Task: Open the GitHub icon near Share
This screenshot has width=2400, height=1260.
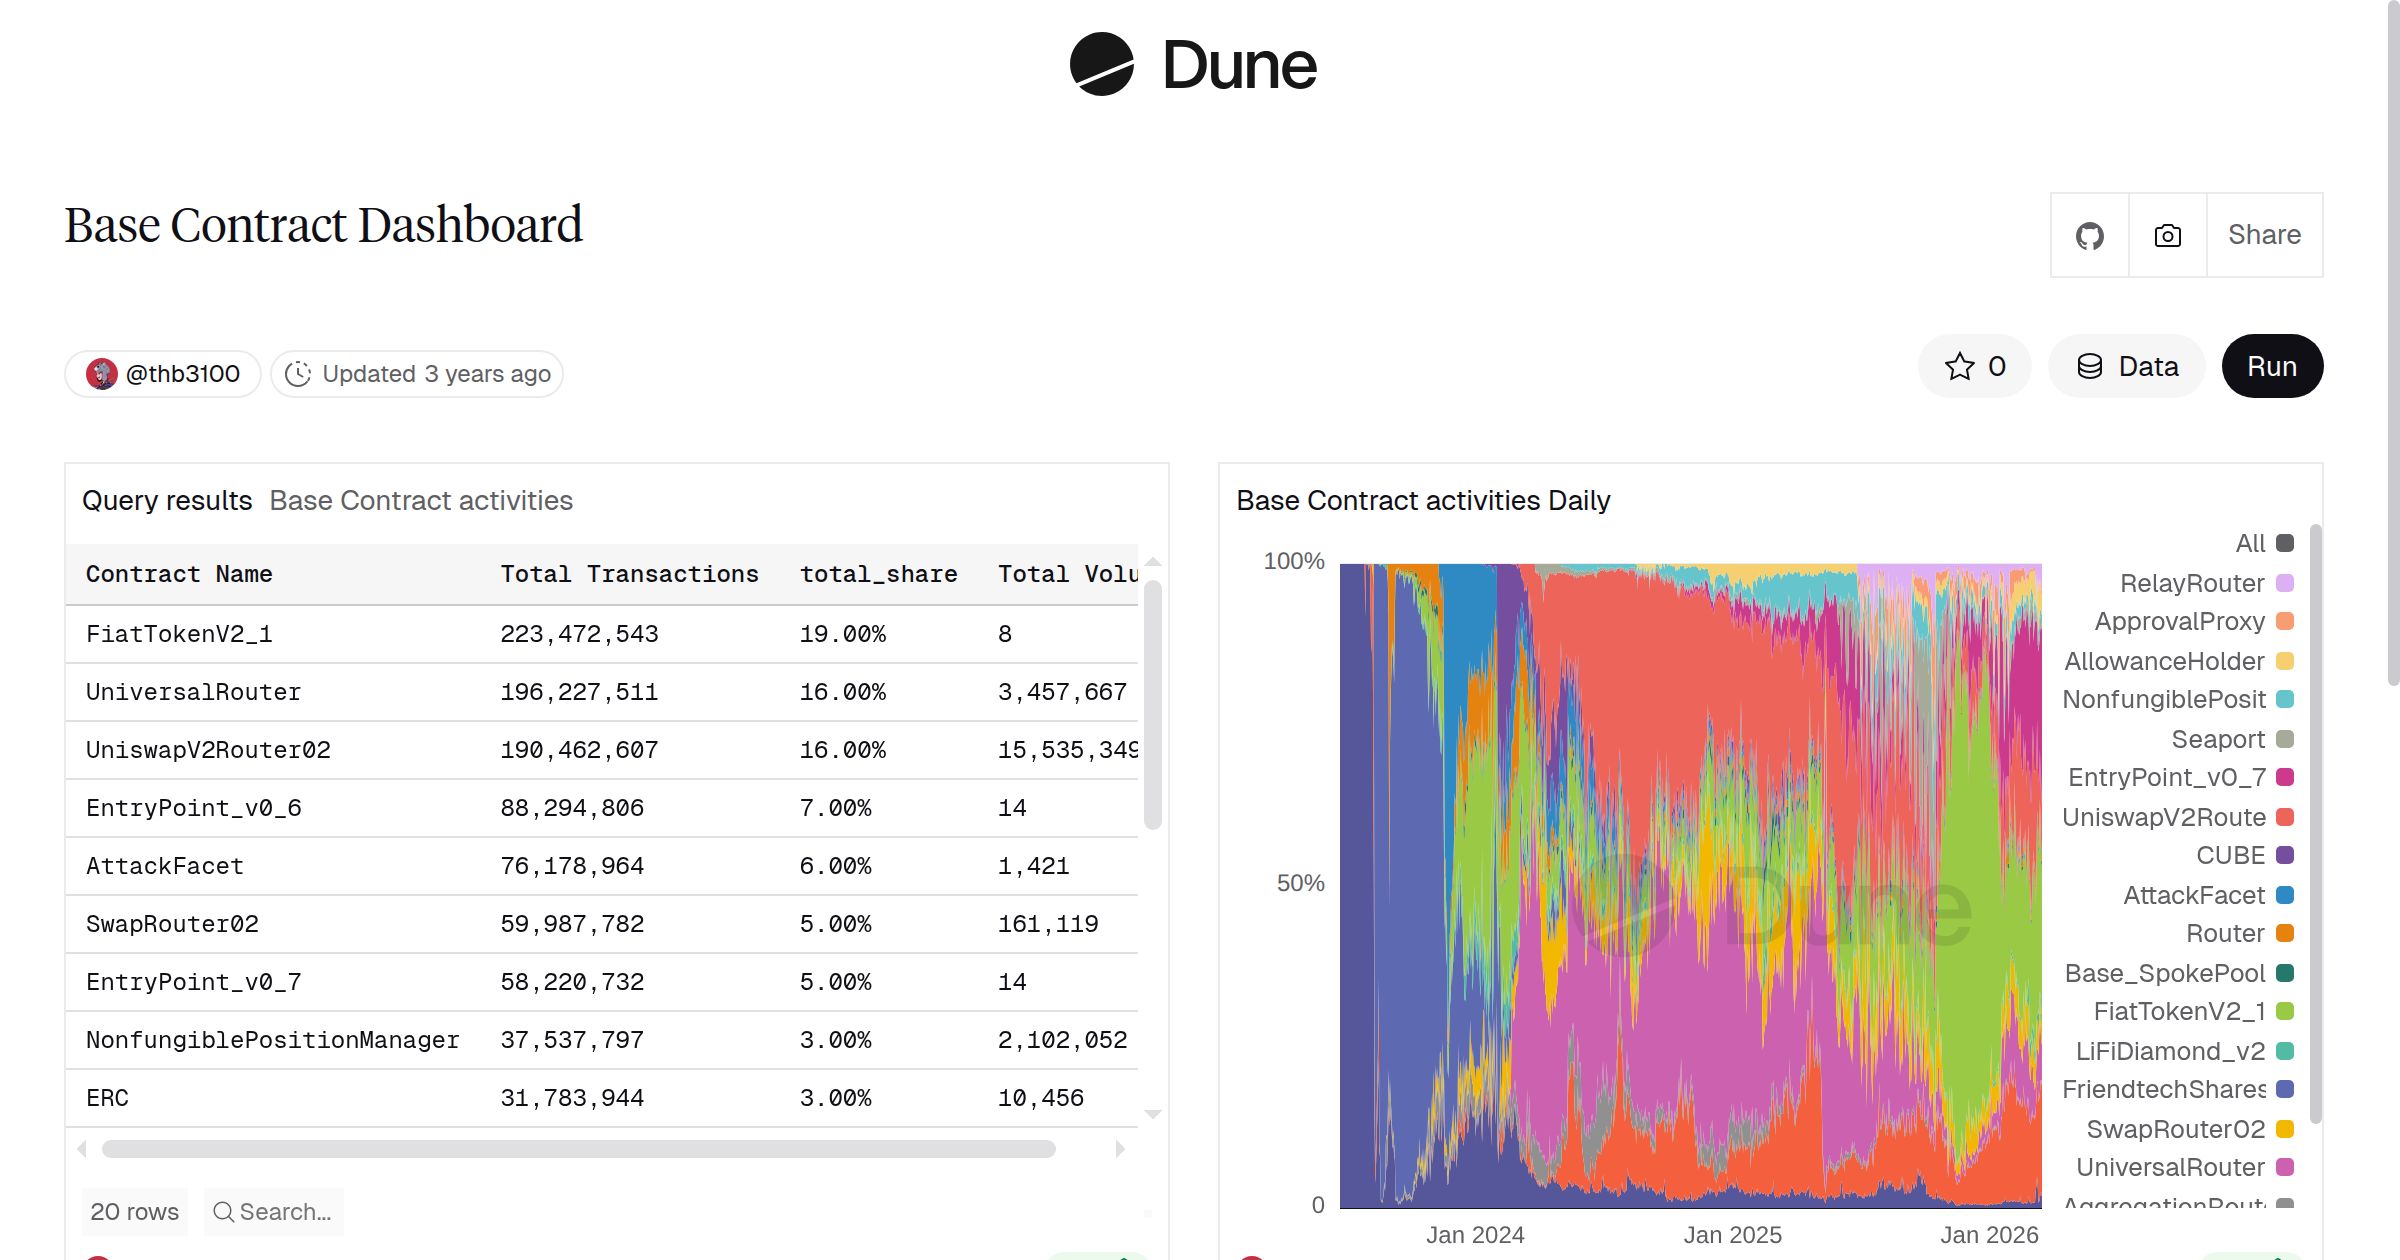Action: coord(2089,235)
